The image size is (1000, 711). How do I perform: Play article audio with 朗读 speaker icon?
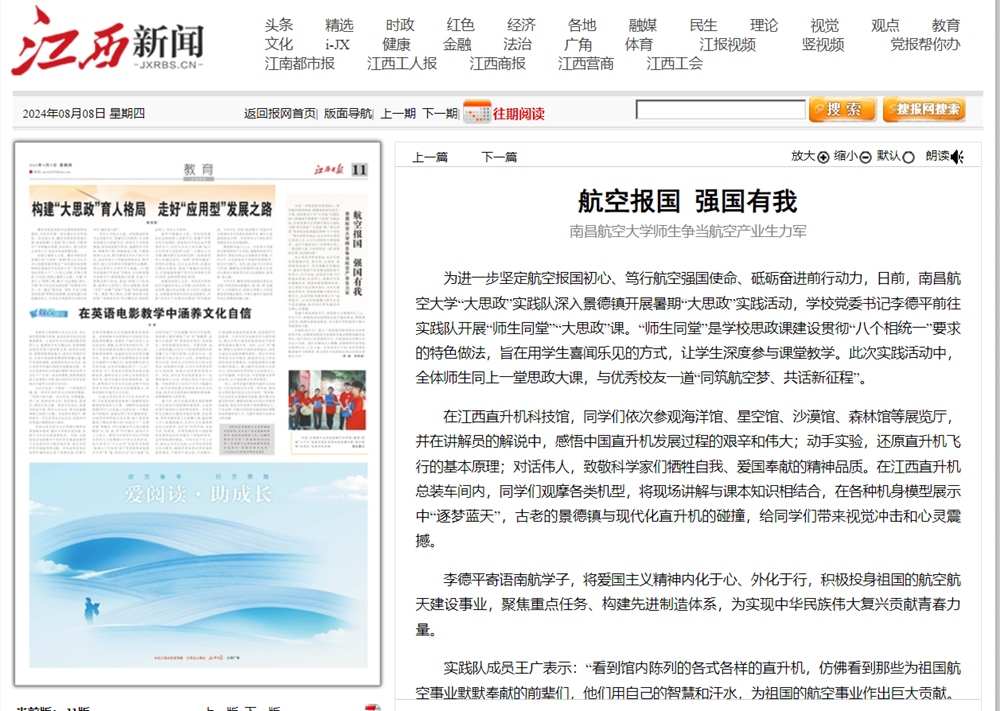point(957,157)
